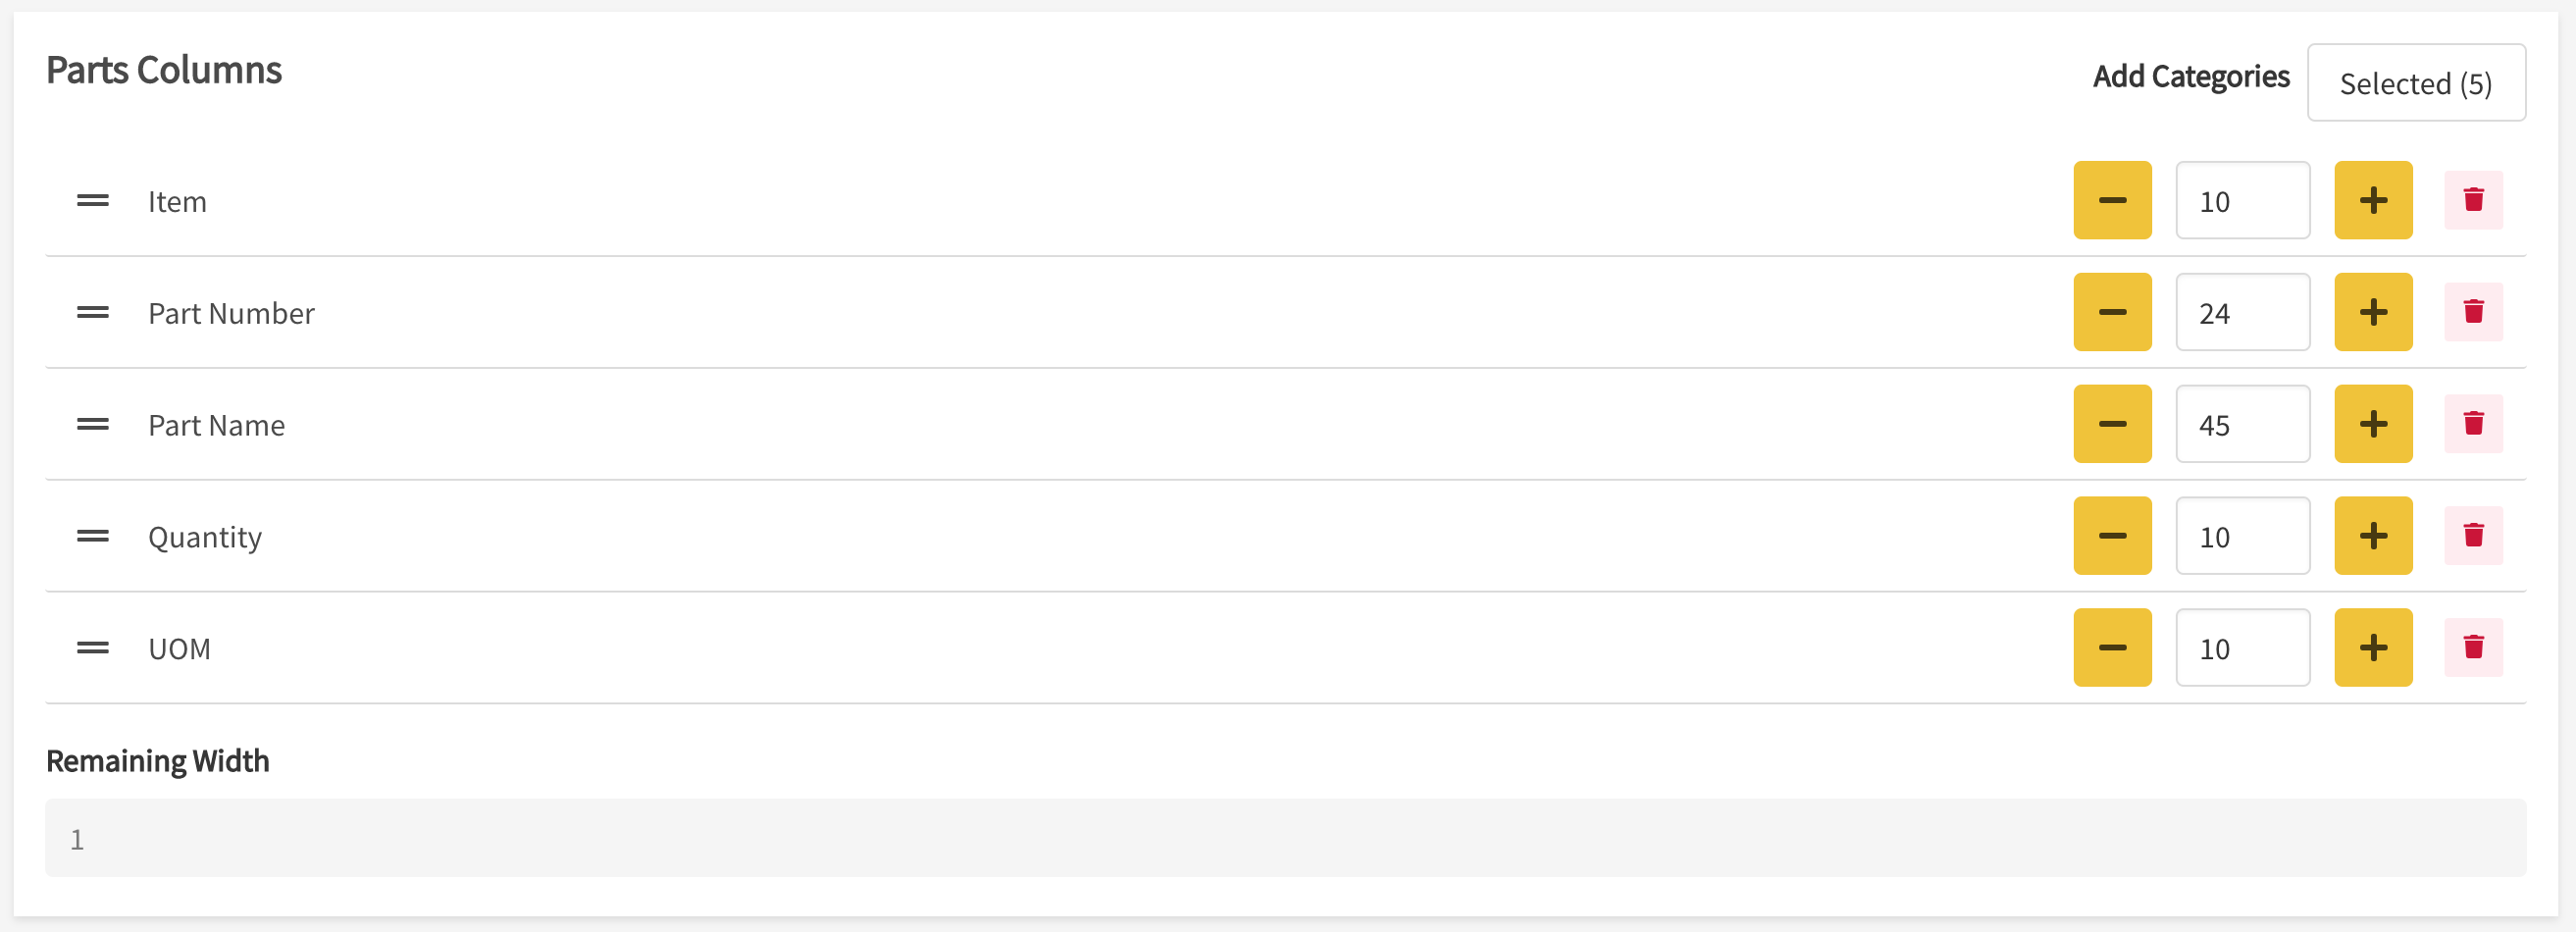
Task: Delete the Item column row
Action: (x=2473, y=200)
